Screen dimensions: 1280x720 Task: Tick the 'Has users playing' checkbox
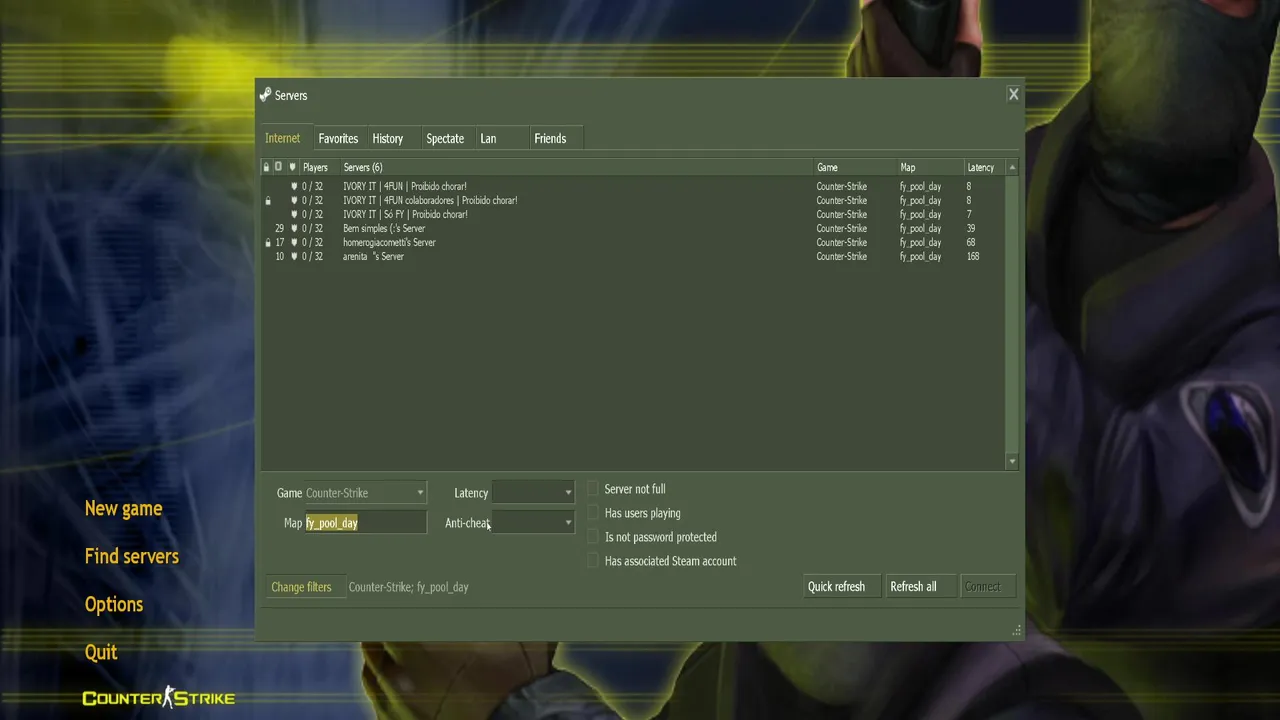coord(593,513)
